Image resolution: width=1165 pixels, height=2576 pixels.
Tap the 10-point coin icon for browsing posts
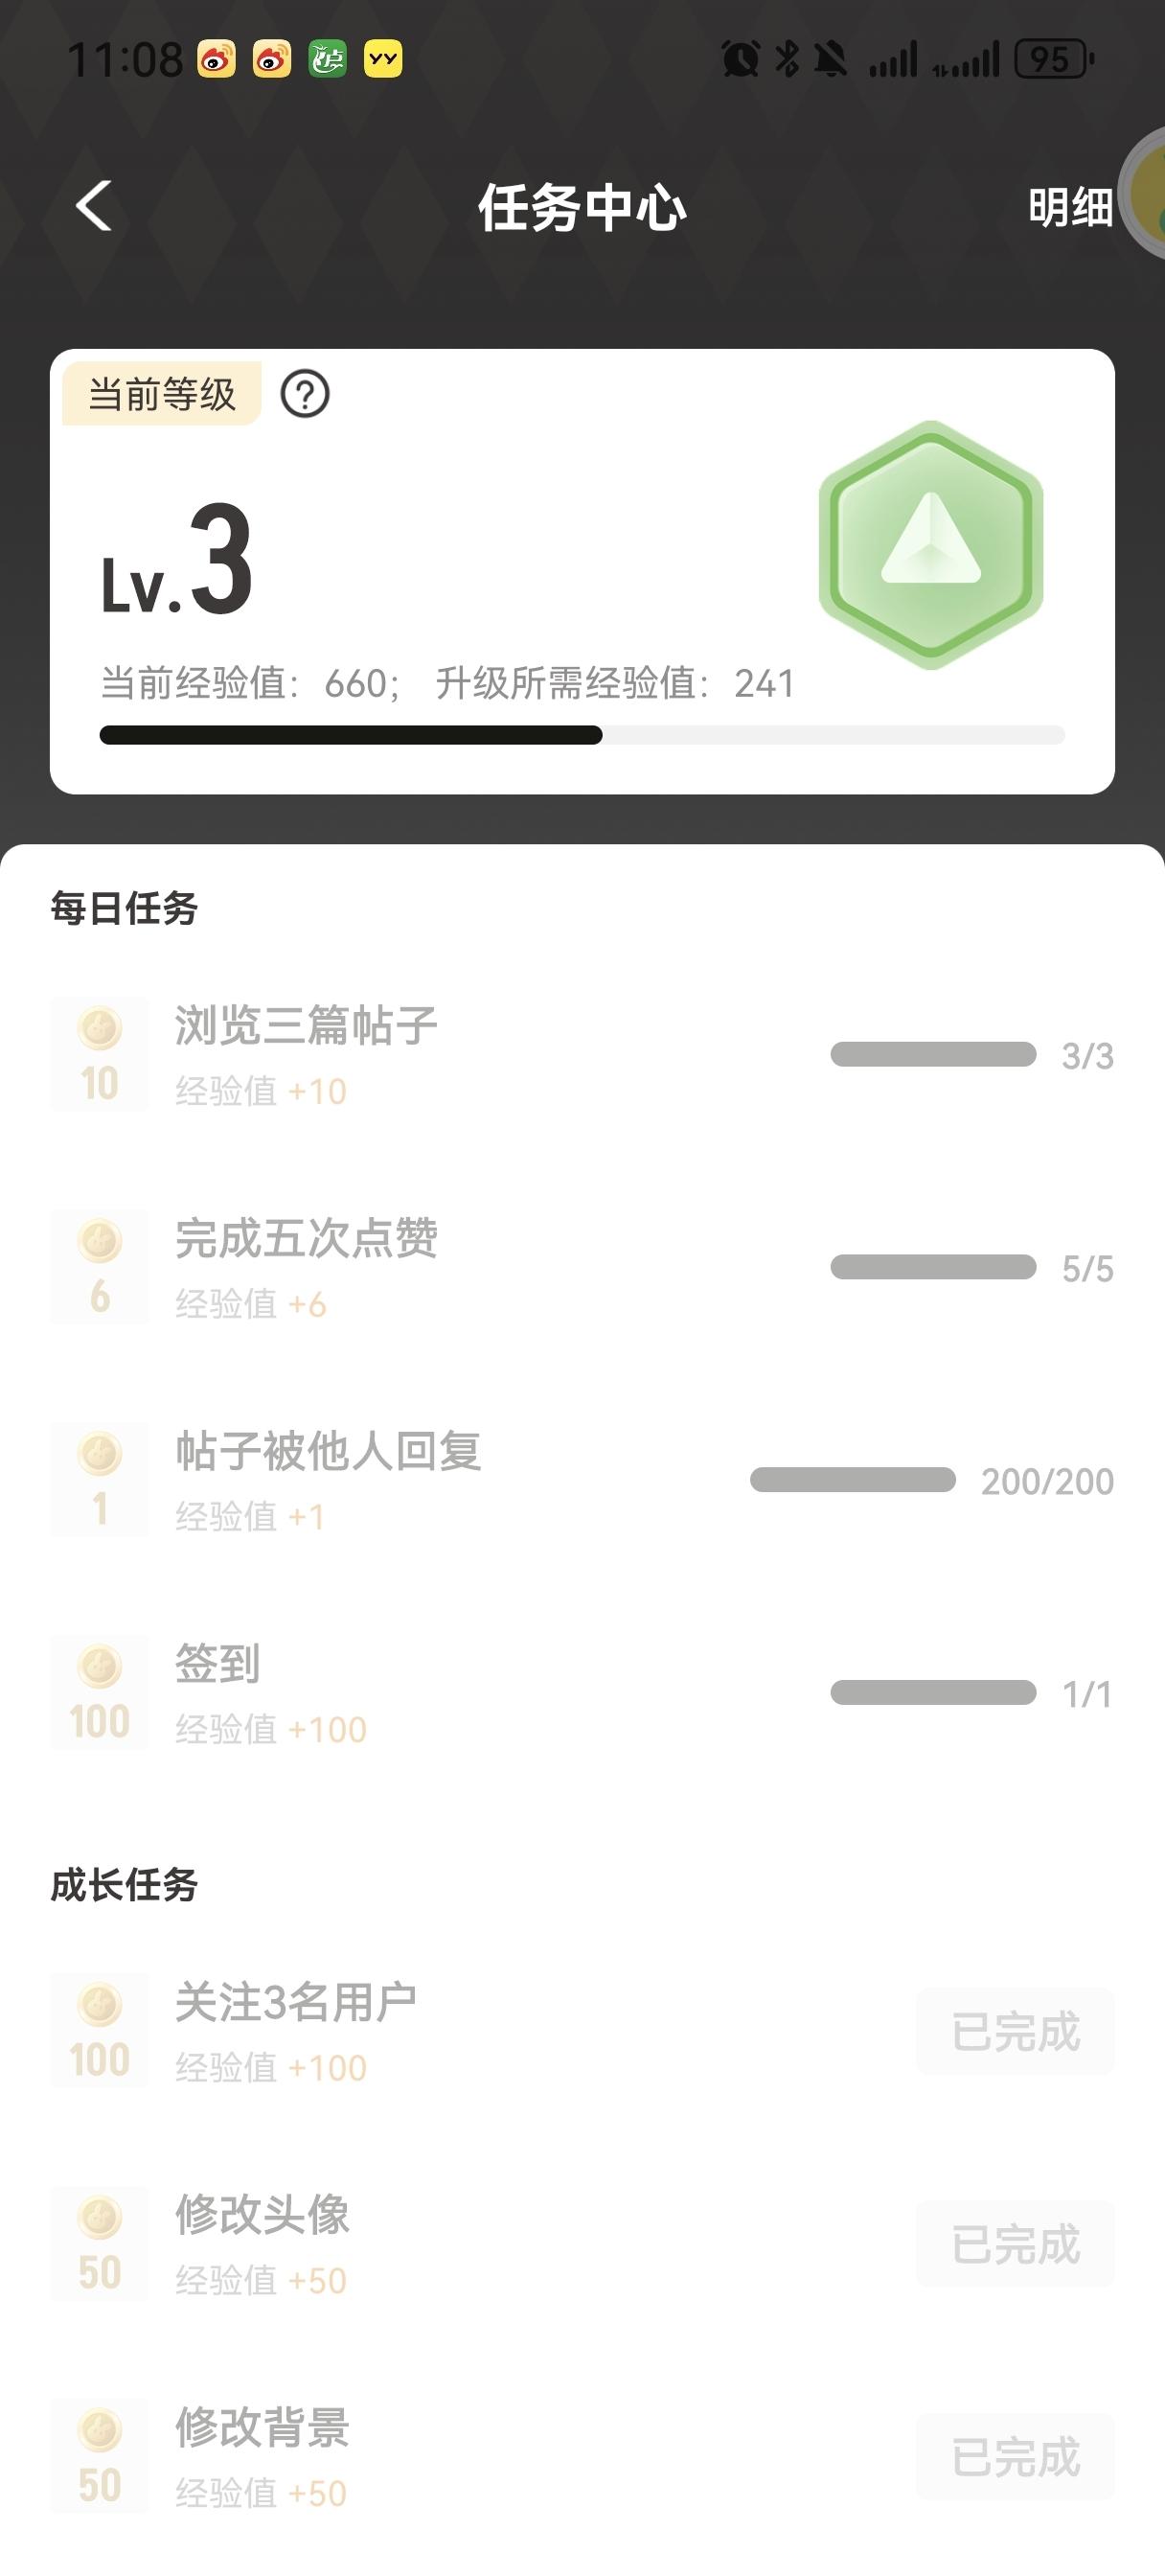pos(99,1054)
